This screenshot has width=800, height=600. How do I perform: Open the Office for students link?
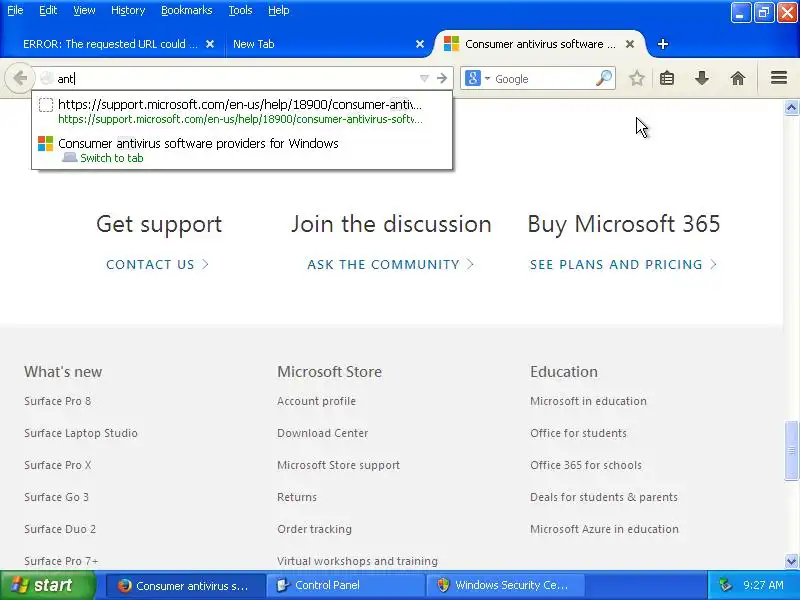click(578, 433)
